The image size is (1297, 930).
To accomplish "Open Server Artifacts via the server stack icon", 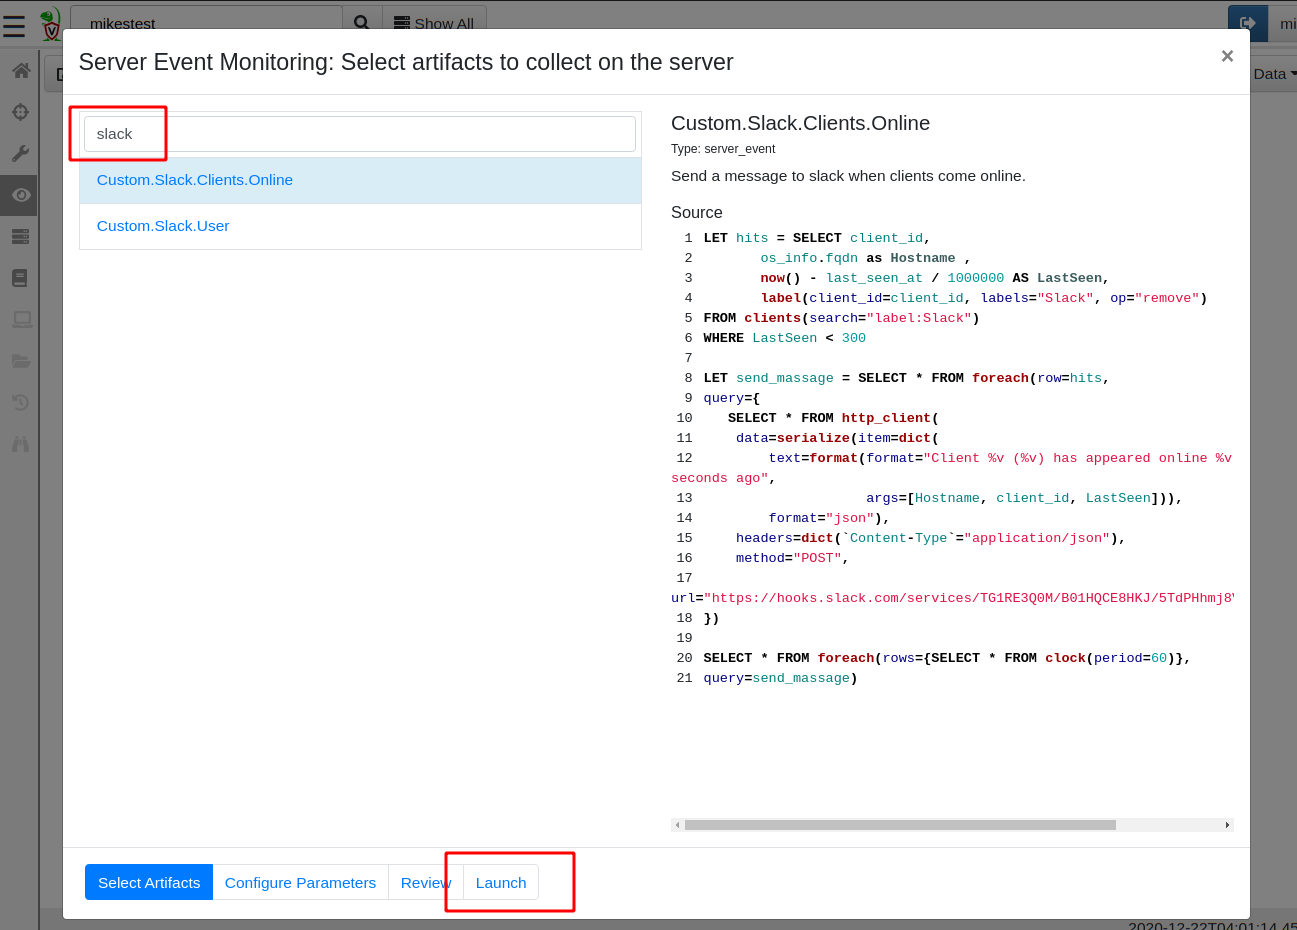I will pos(19,236).
